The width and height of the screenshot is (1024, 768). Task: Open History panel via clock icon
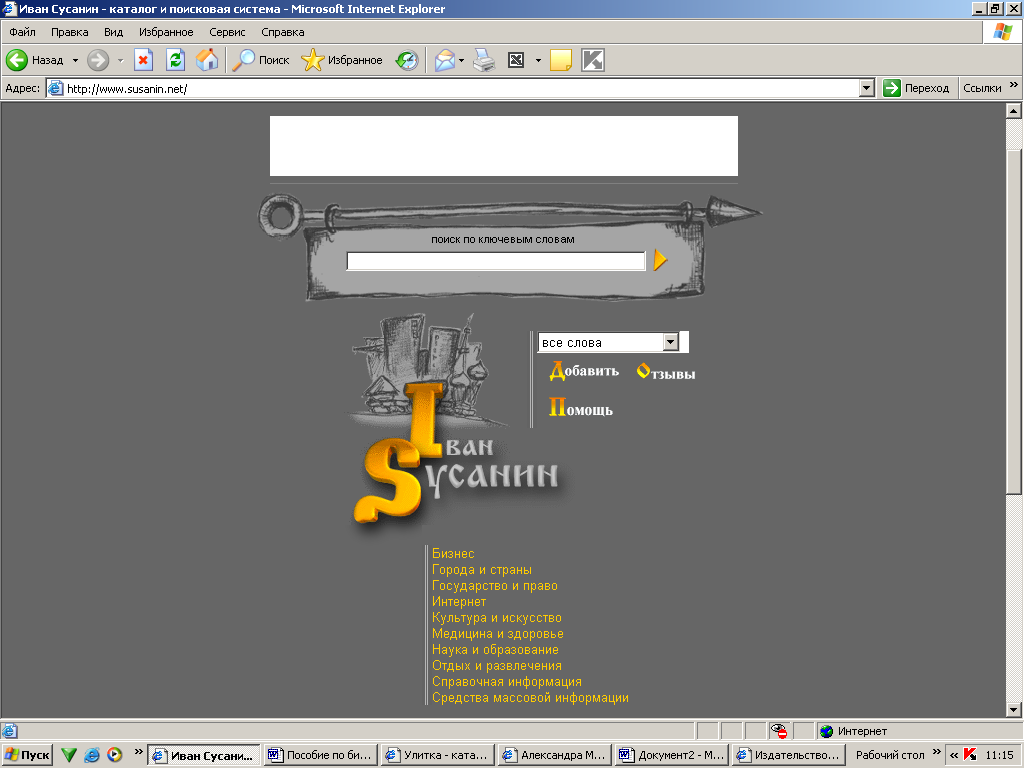(x=407, y=60)
